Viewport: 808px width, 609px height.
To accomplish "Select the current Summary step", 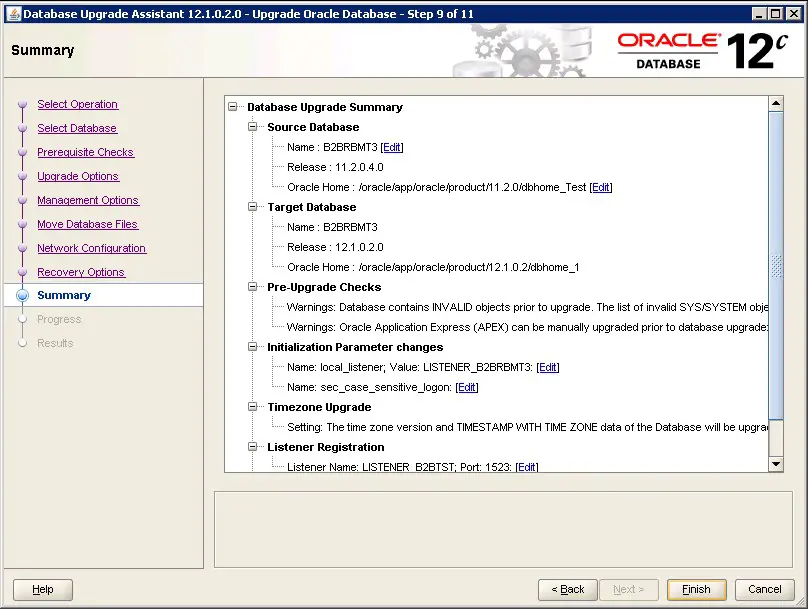I will point(64,295).
